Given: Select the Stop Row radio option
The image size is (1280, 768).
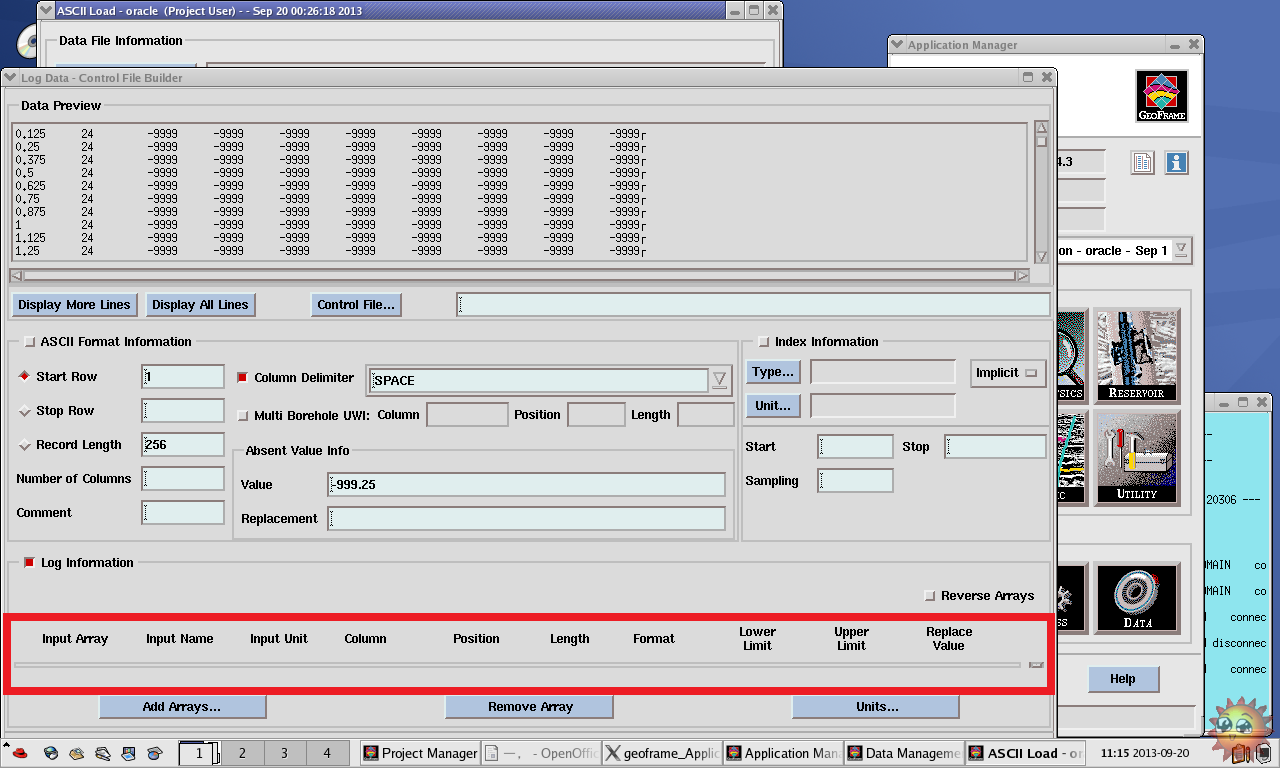Looking at the screenshot, I should click(x=24, y=411).
